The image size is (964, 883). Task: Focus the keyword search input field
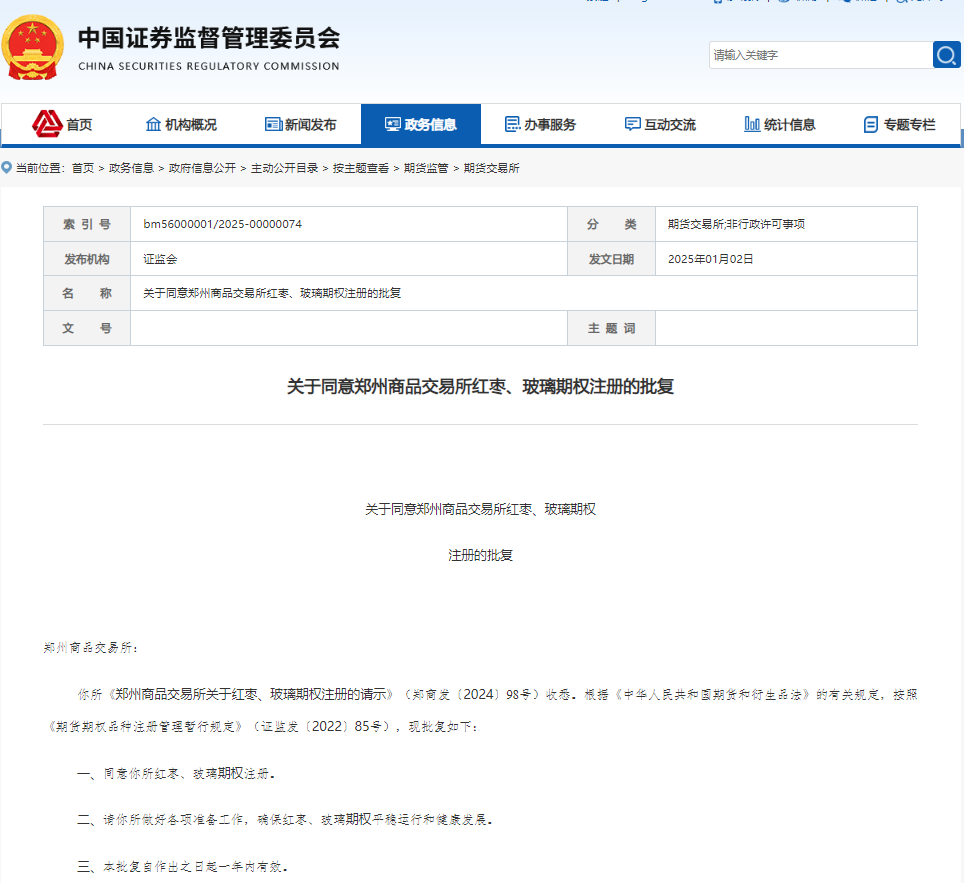click(820, 55)
